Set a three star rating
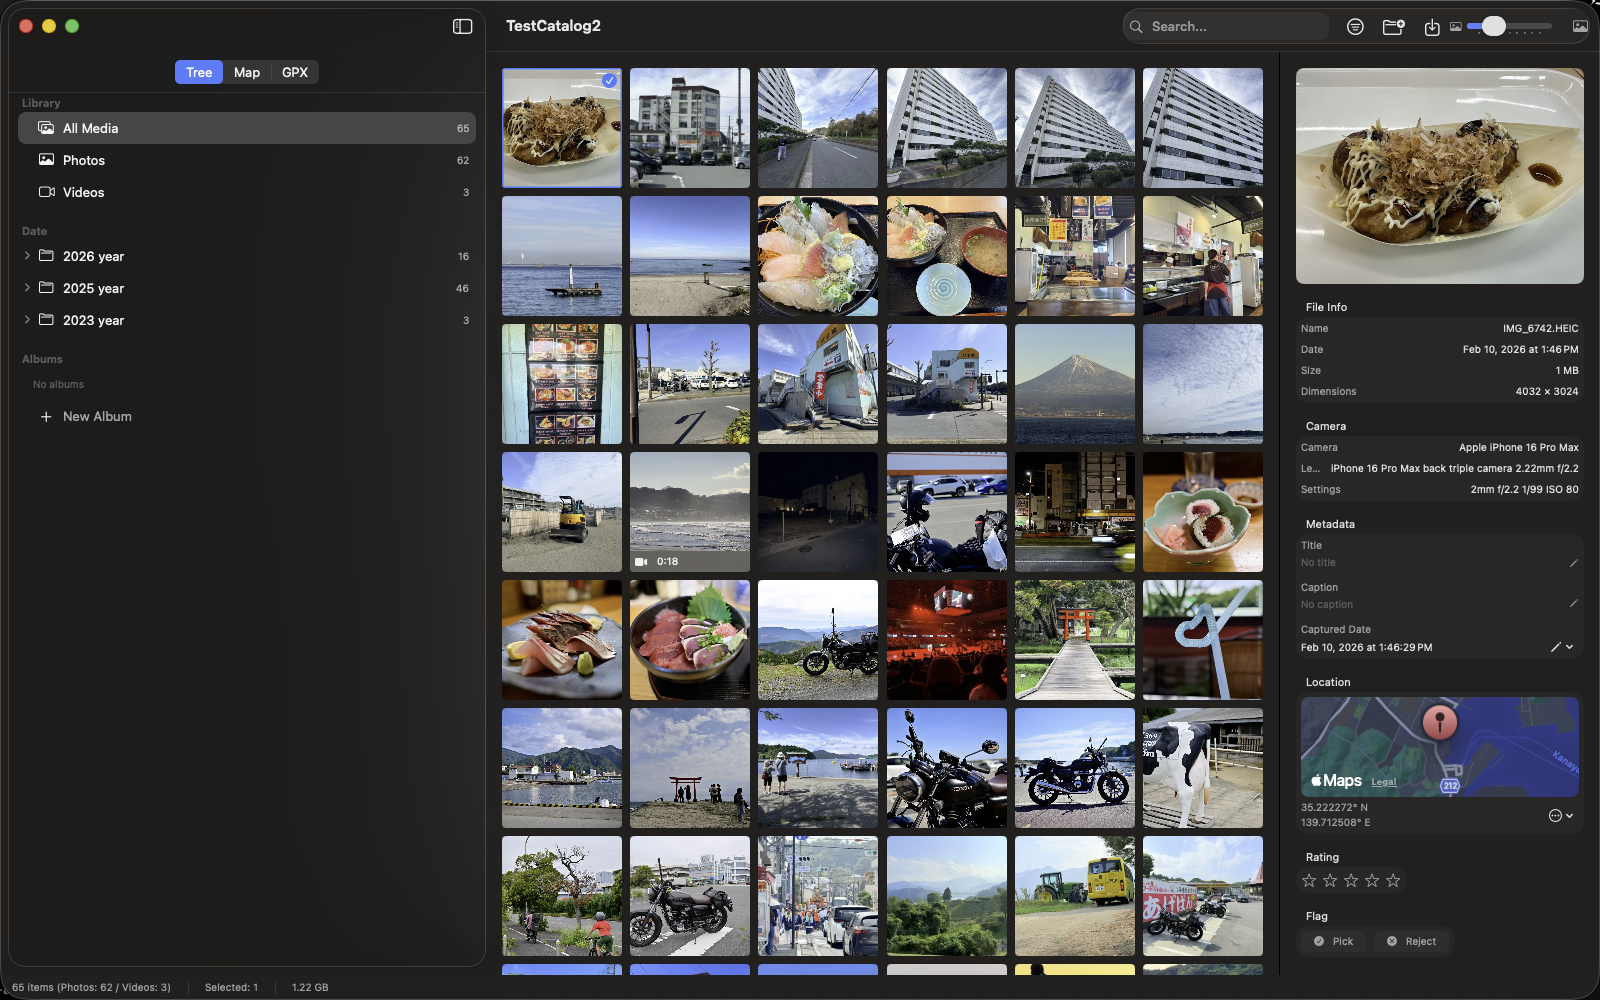This screenshot has width=1600, height=1000. point(1350,880)
